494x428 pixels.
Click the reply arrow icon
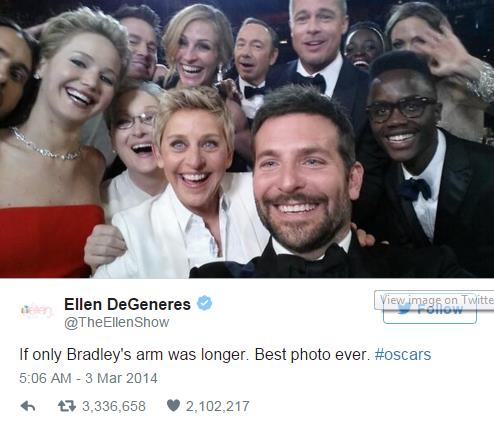point(28,406)
